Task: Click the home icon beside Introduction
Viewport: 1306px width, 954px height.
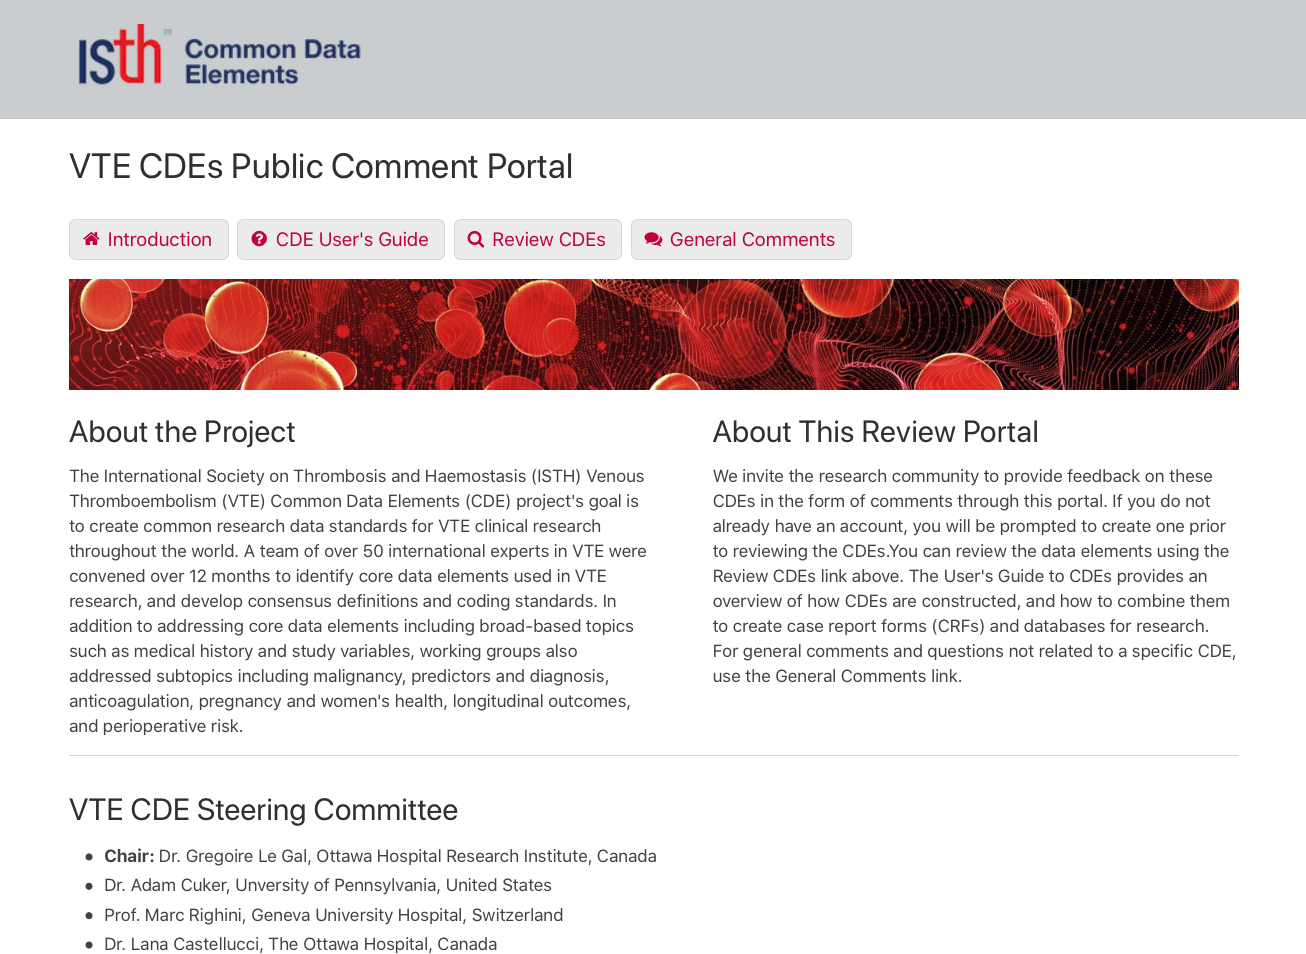Action: pos(91,239)
